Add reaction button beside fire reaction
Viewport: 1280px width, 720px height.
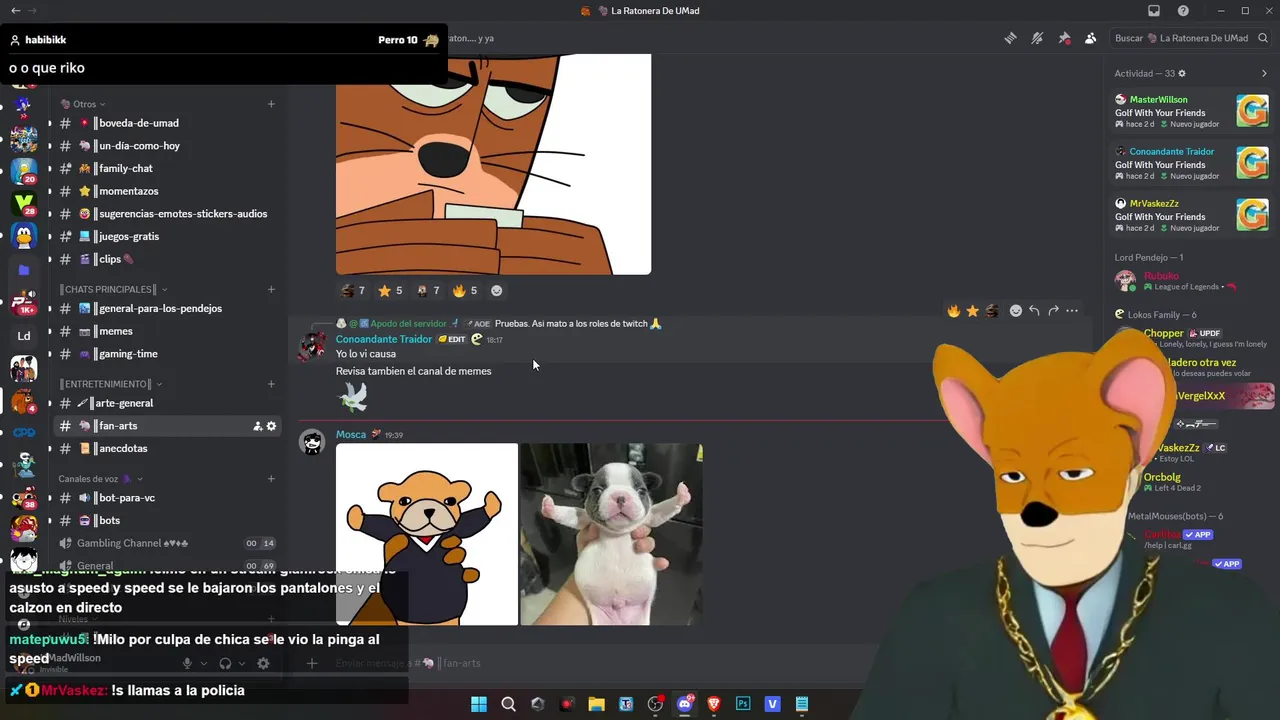click(x=497, y=291)
